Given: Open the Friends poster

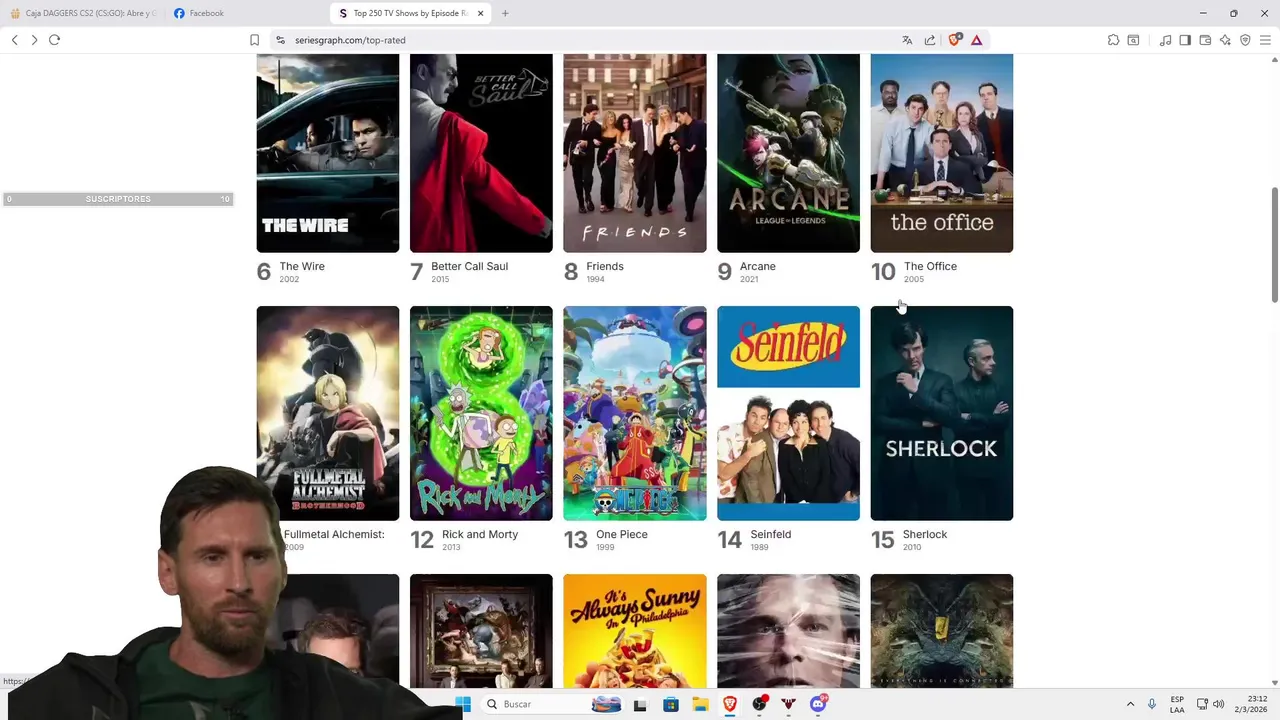Looking at the screenshot, I should pos(635,153).
